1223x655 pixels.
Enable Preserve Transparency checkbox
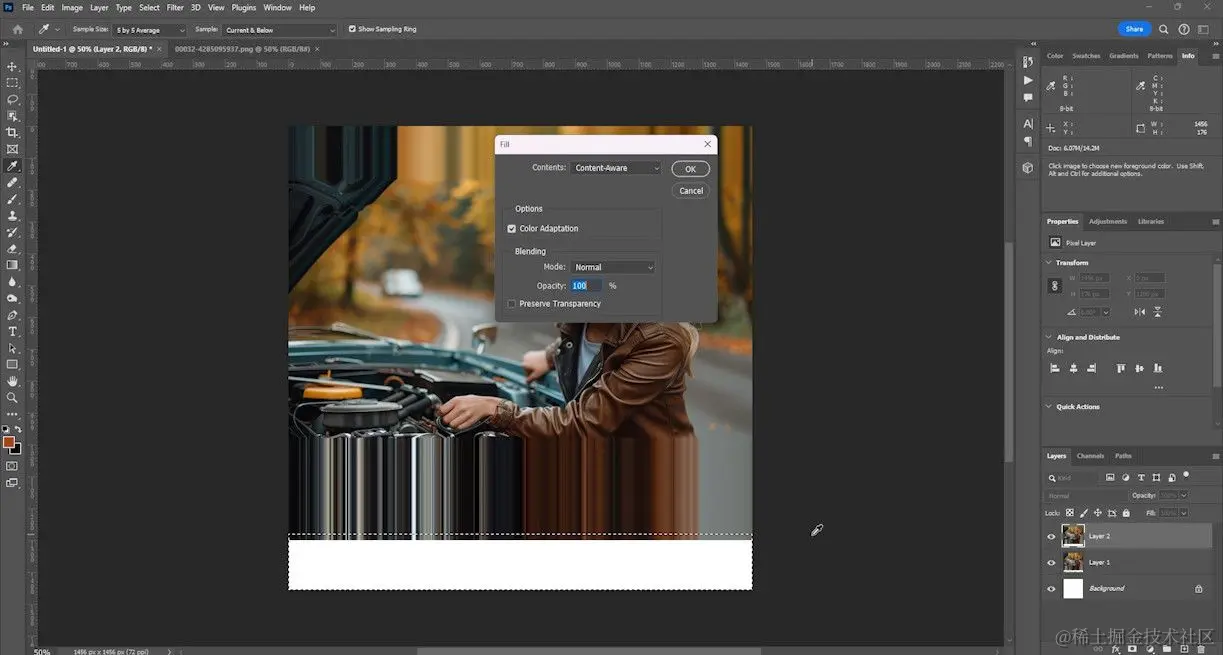512,304
